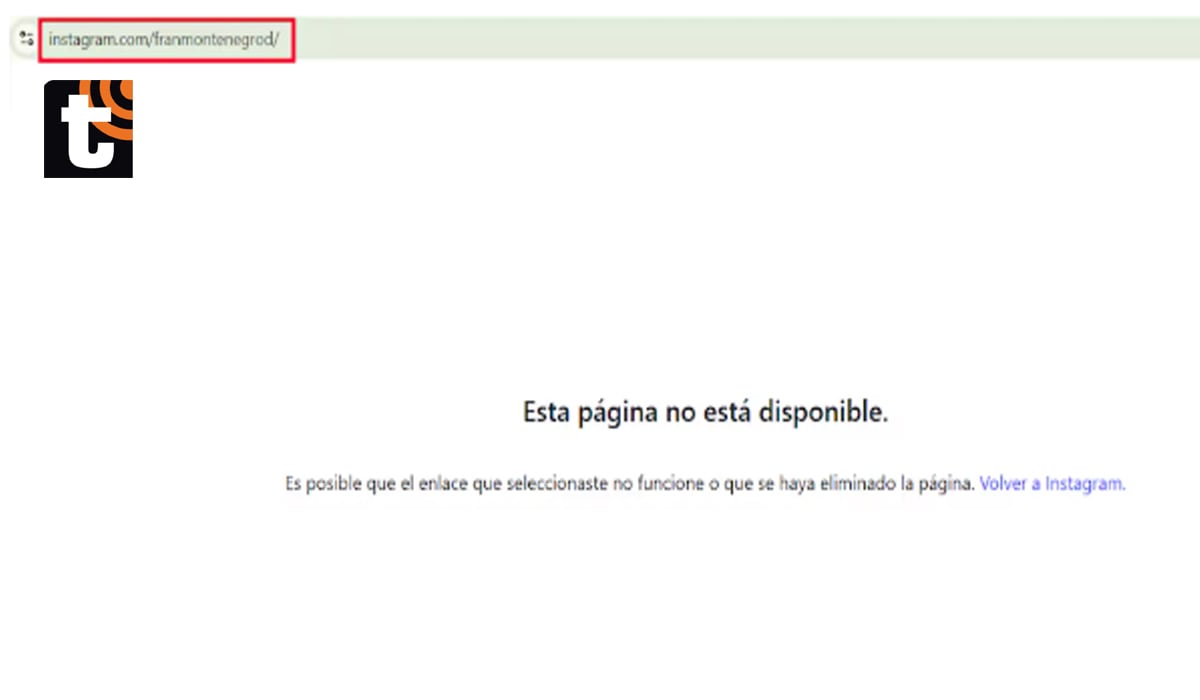Screen dimensions: 1200x700
Task: Click "instagram.com" domain in the address bar
Action: (x=98, y=40)
